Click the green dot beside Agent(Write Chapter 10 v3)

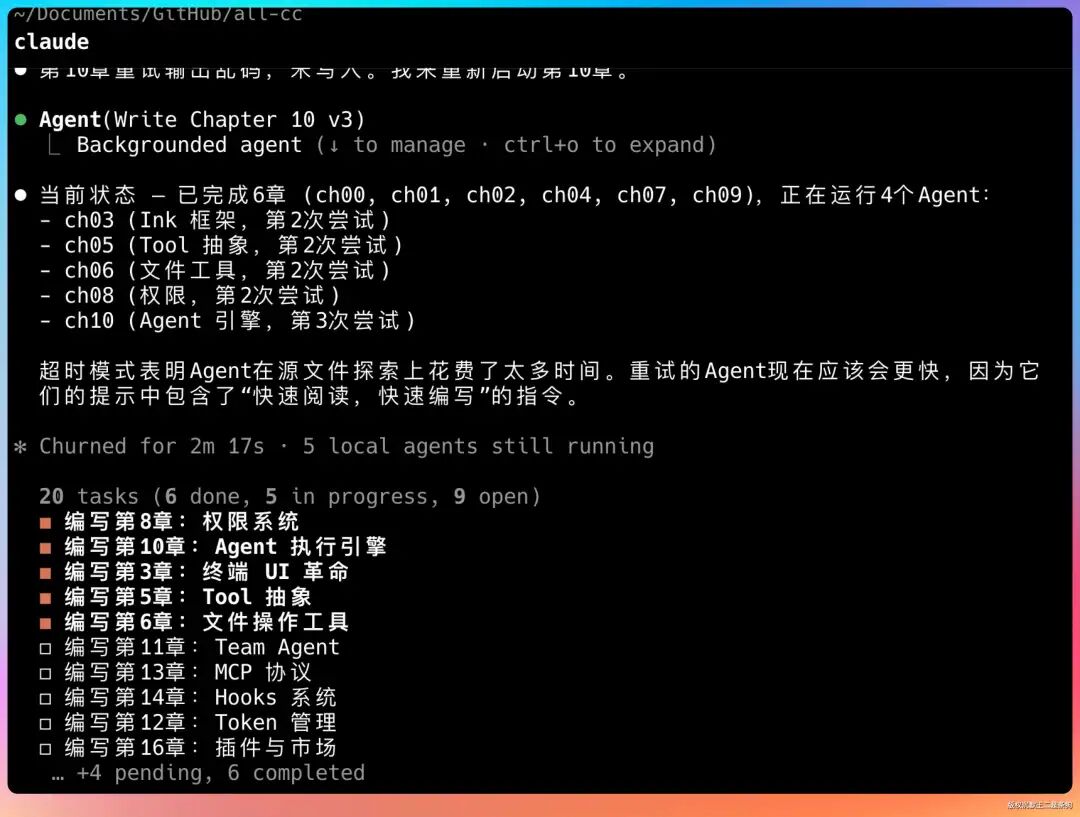(x=19, y=119)
